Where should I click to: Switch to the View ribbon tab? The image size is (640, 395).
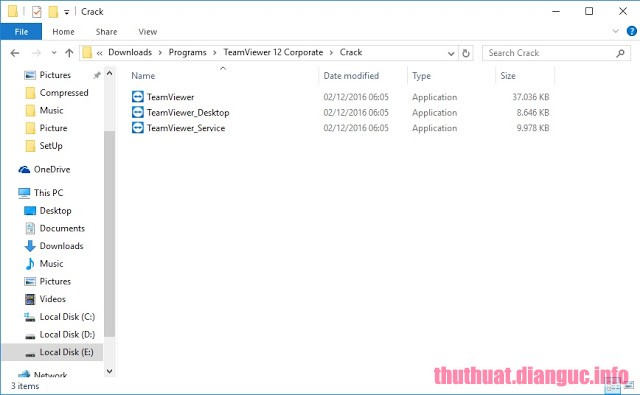tap(147, 31)
